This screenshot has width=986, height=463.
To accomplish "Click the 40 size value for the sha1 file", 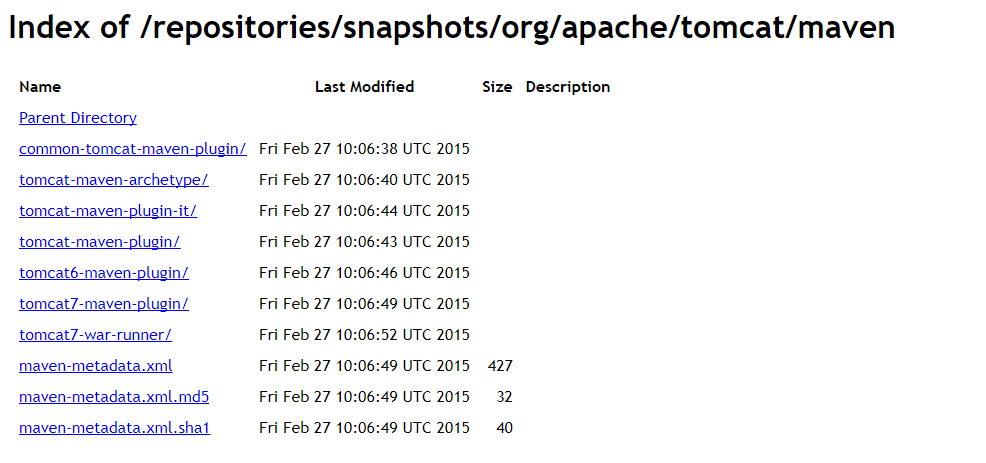I will (x=504, y=428).
